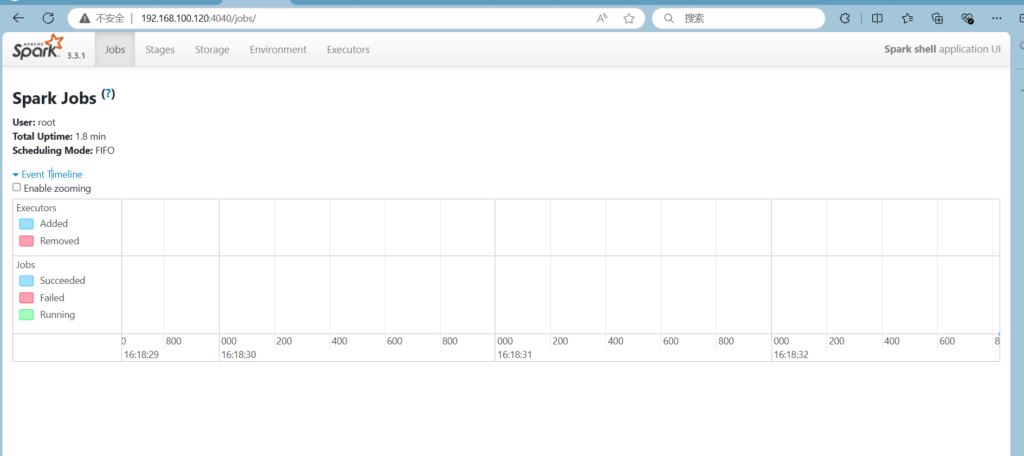Click the browser back arrow
The image size is (1024, 456).
pos(18,18)
